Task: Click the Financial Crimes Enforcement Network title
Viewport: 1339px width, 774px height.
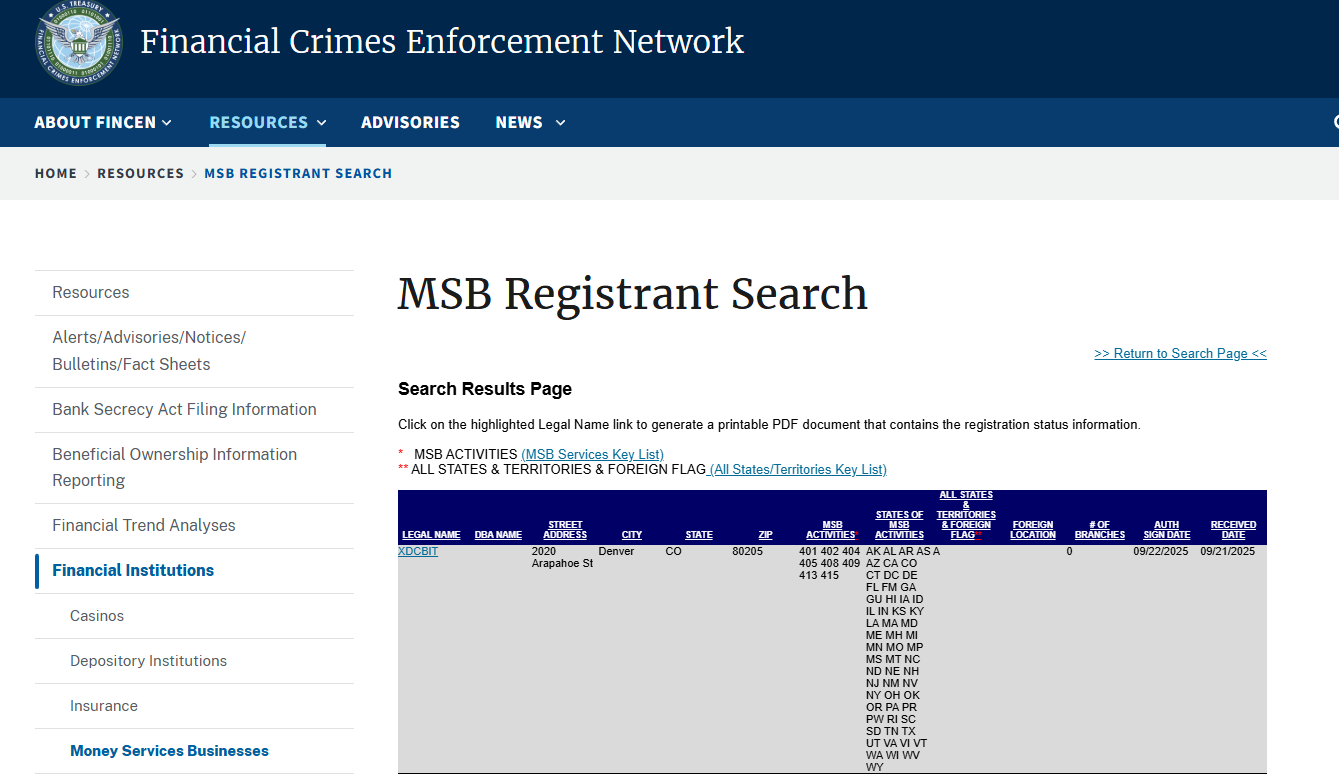Action: coord(442,42)
